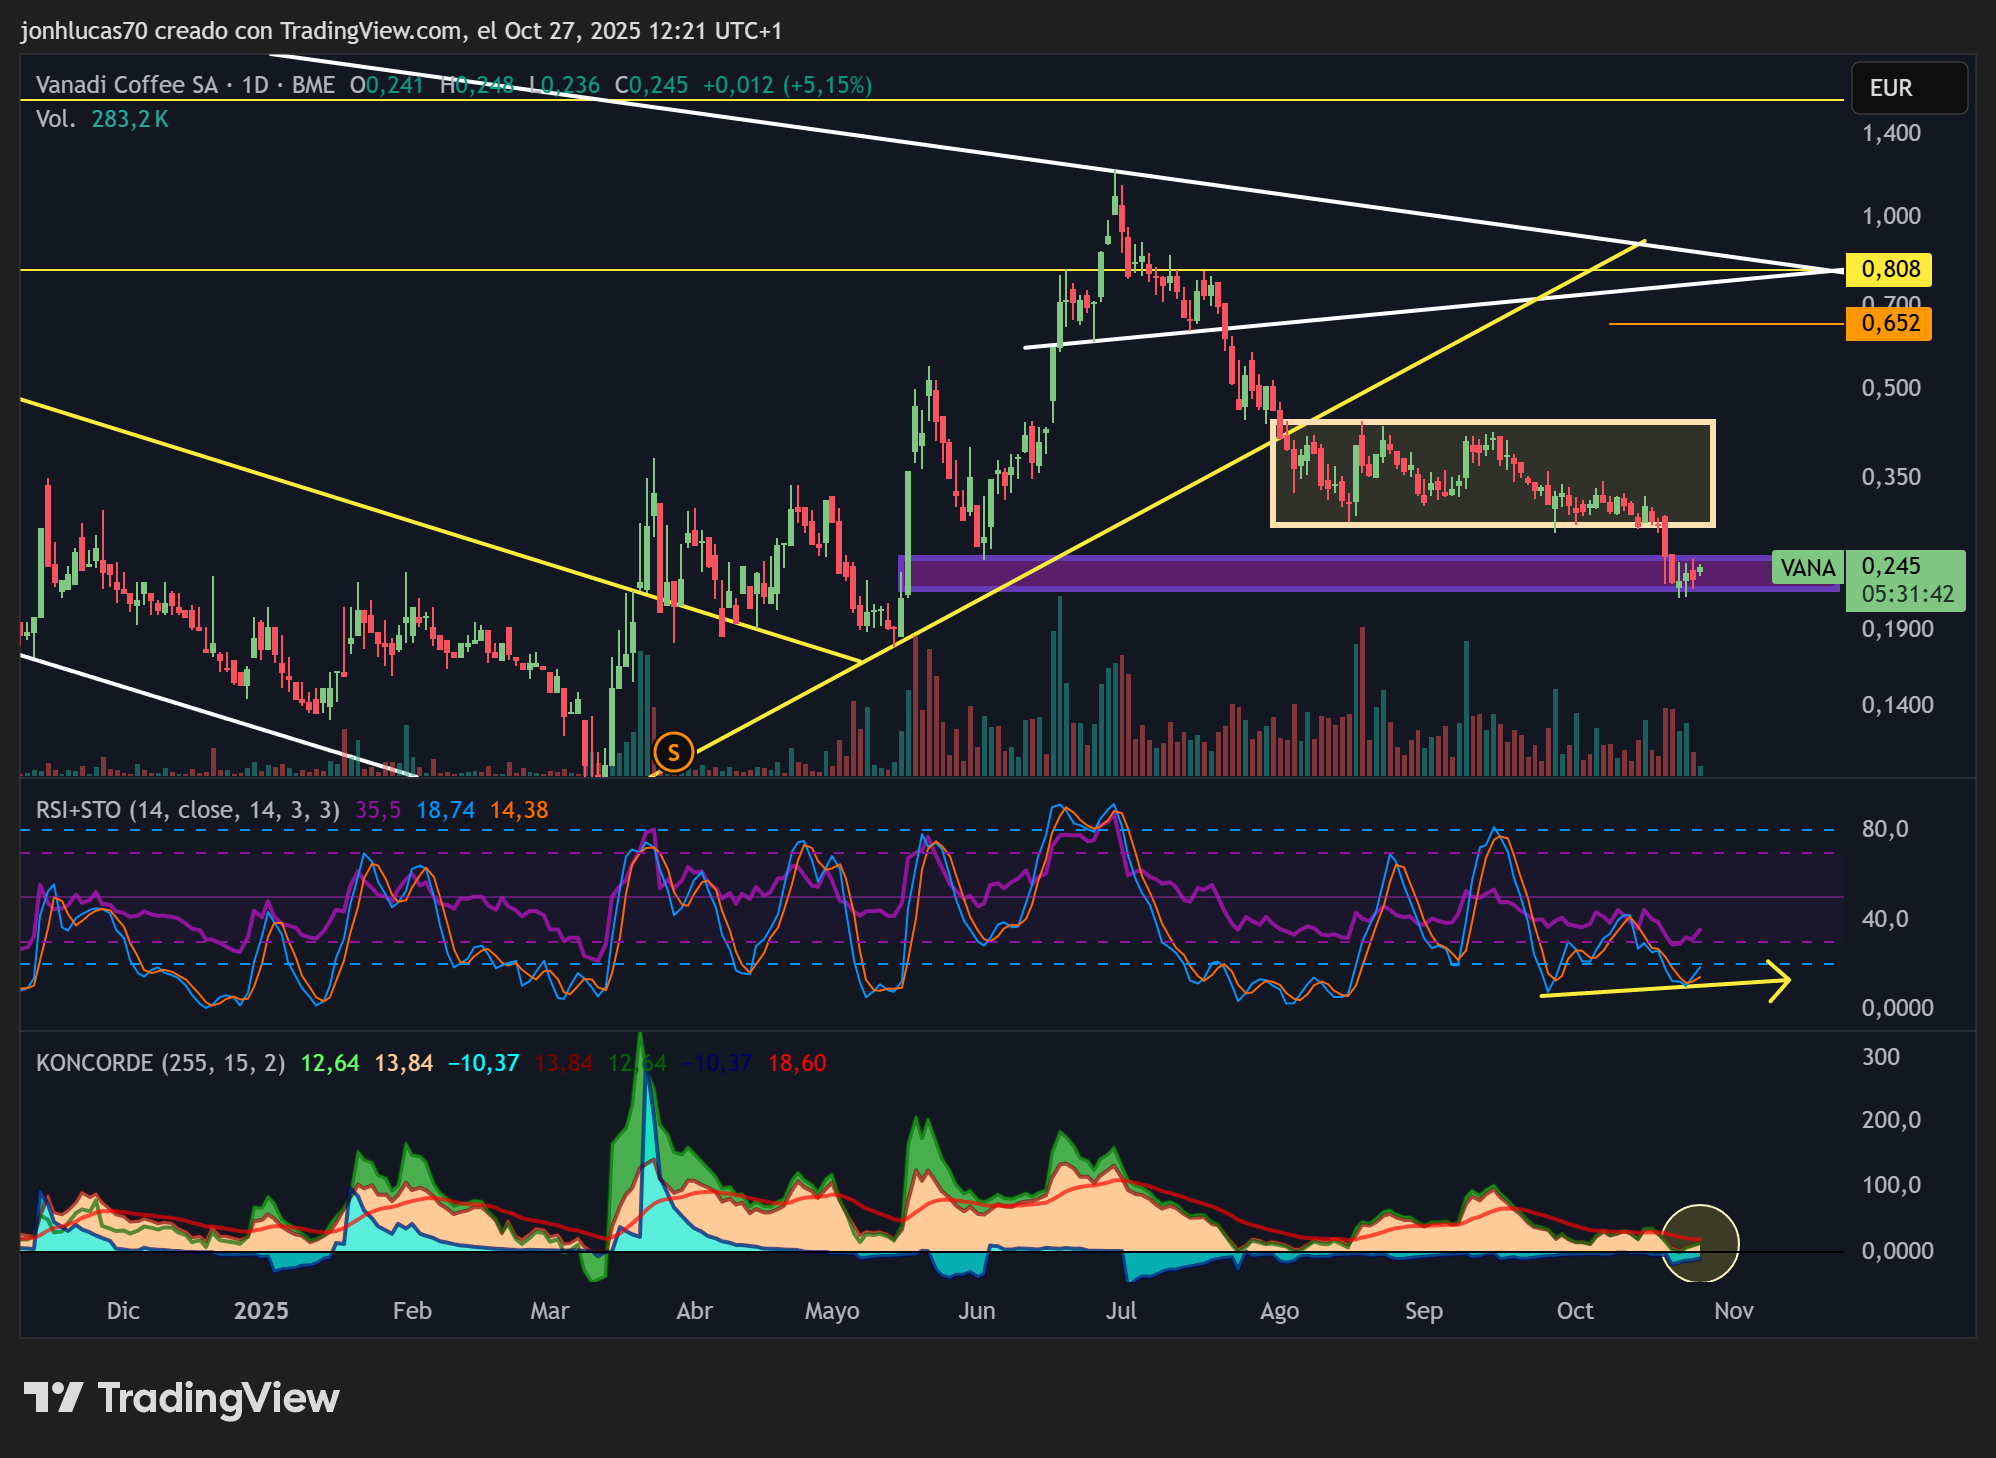The width and height of the screenshot is (1996, 1458).
Task: Select the purple support zone rectangle
Action: [1370, 573]
